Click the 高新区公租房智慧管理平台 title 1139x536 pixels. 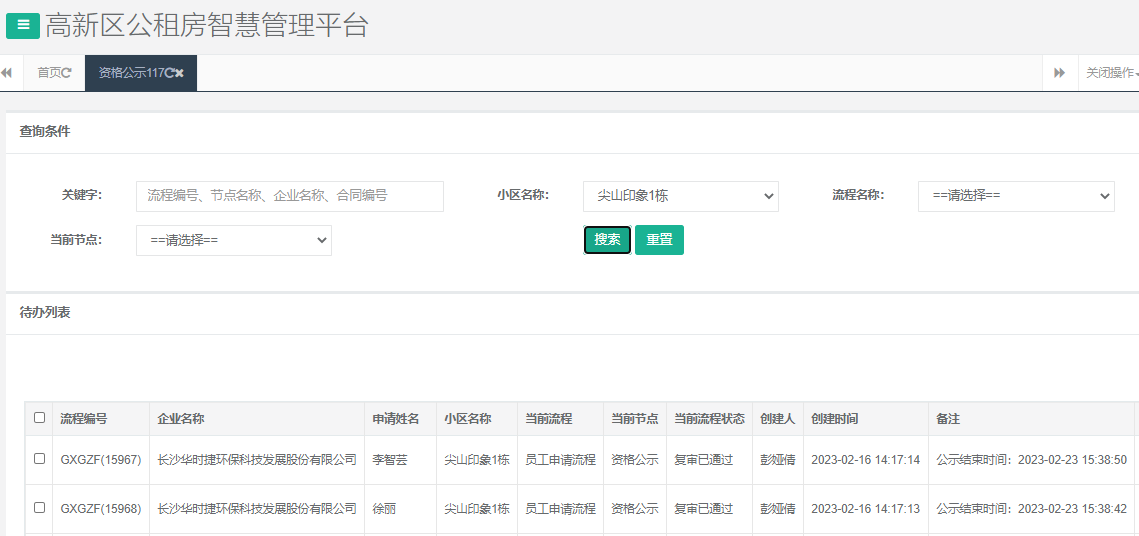pos(207,25)
